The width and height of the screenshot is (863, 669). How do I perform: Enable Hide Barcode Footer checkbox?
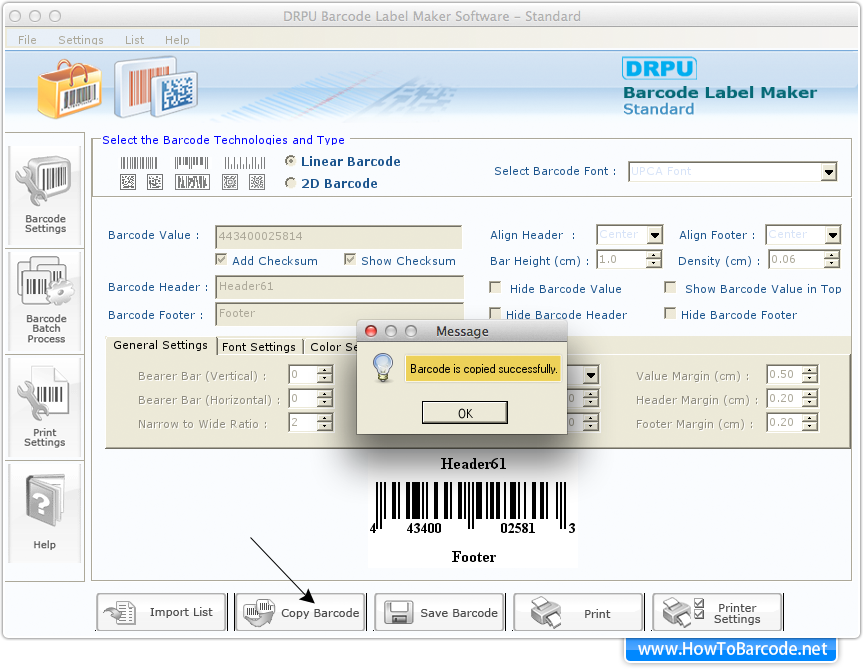pyautogui.click(x=670, y=314)
